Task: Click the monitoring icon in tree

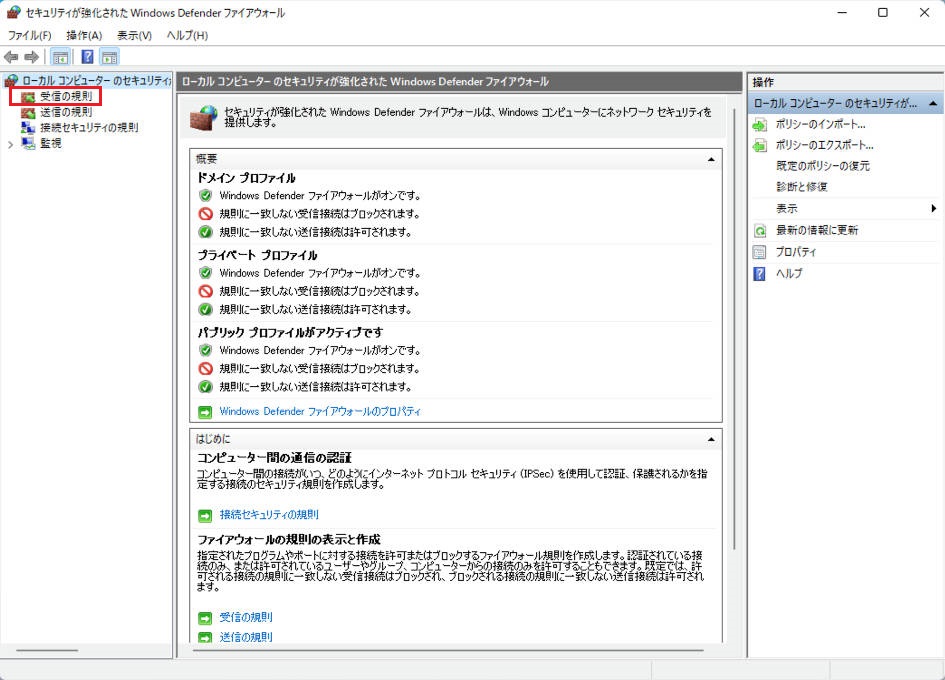Action: (x=28, y=143)
